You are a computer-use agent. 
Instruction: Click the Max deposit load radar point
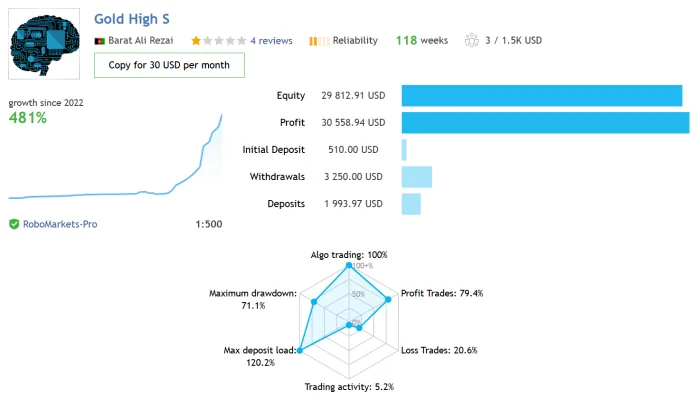300,350
